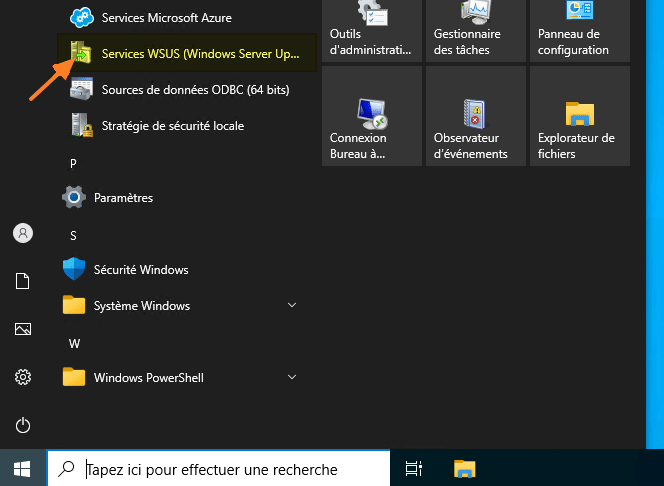Open the user account icon
Image resolution: width=664 pixels, height=486 pixels.
(x=22, y=233)
